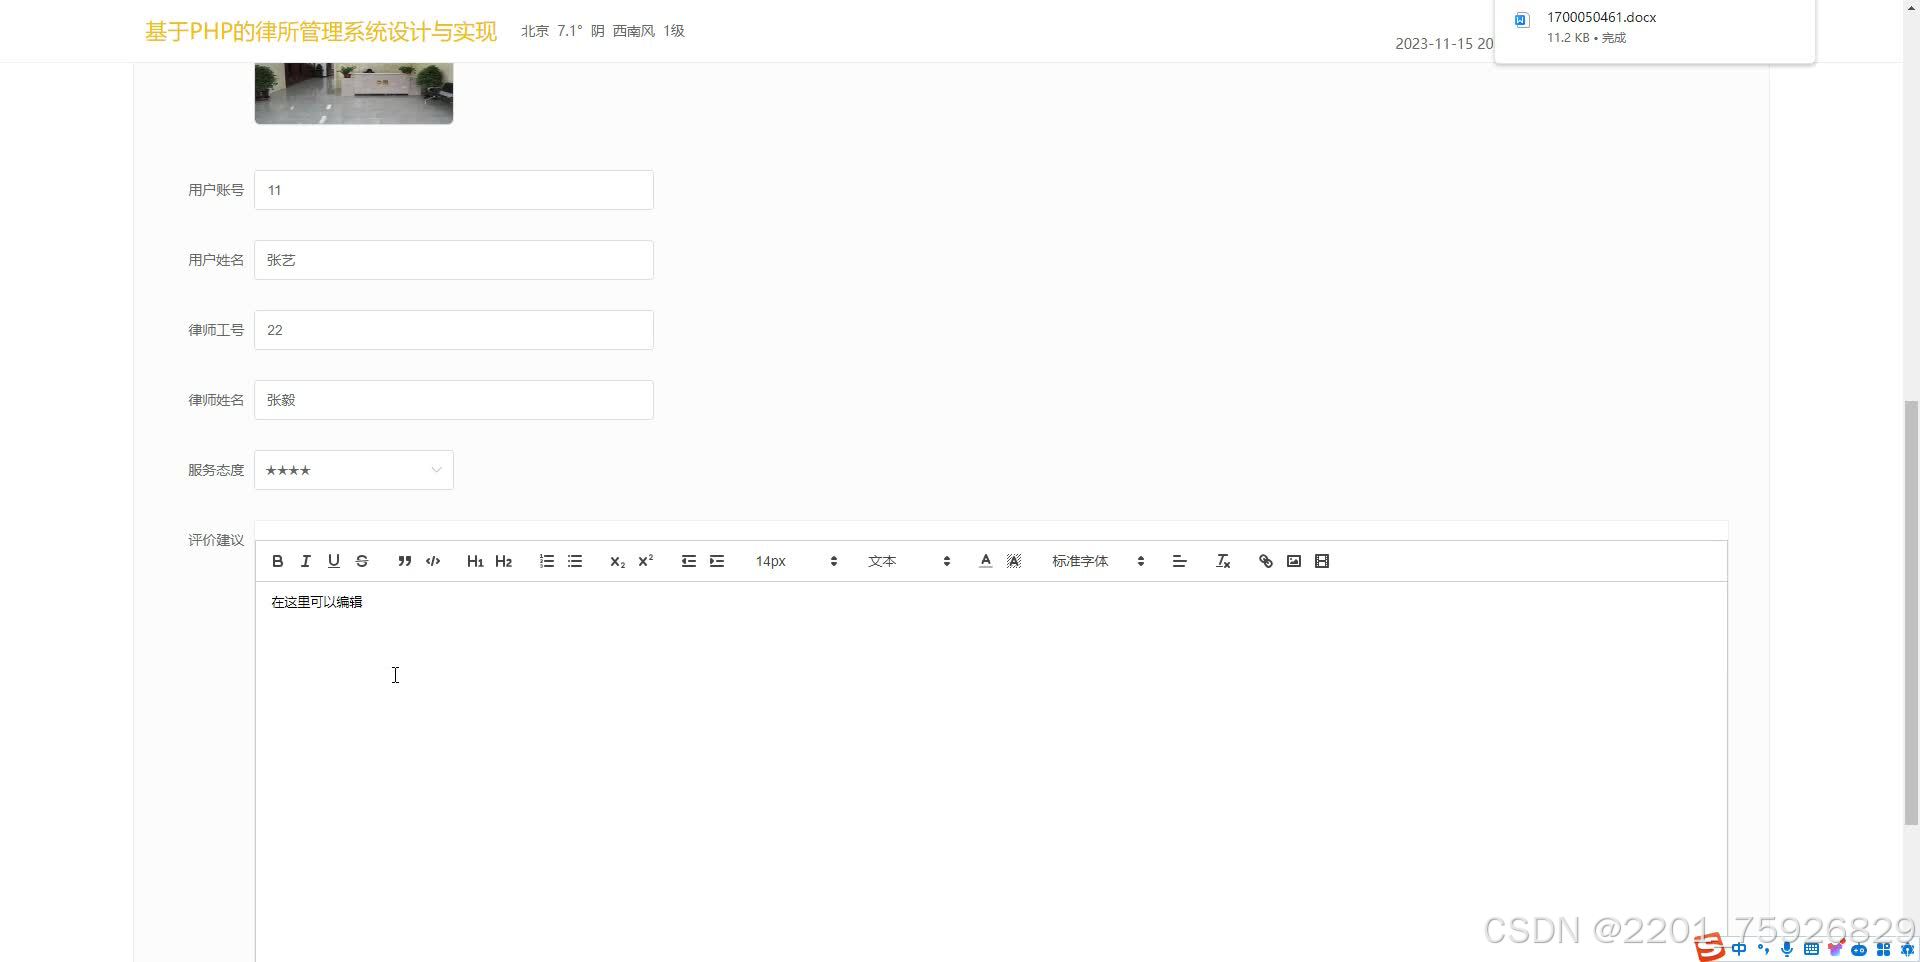This screenshot has height=962, width=1920.
Task: Open the 标准字体 font family dropdown
Action: tap(1098, 561)
